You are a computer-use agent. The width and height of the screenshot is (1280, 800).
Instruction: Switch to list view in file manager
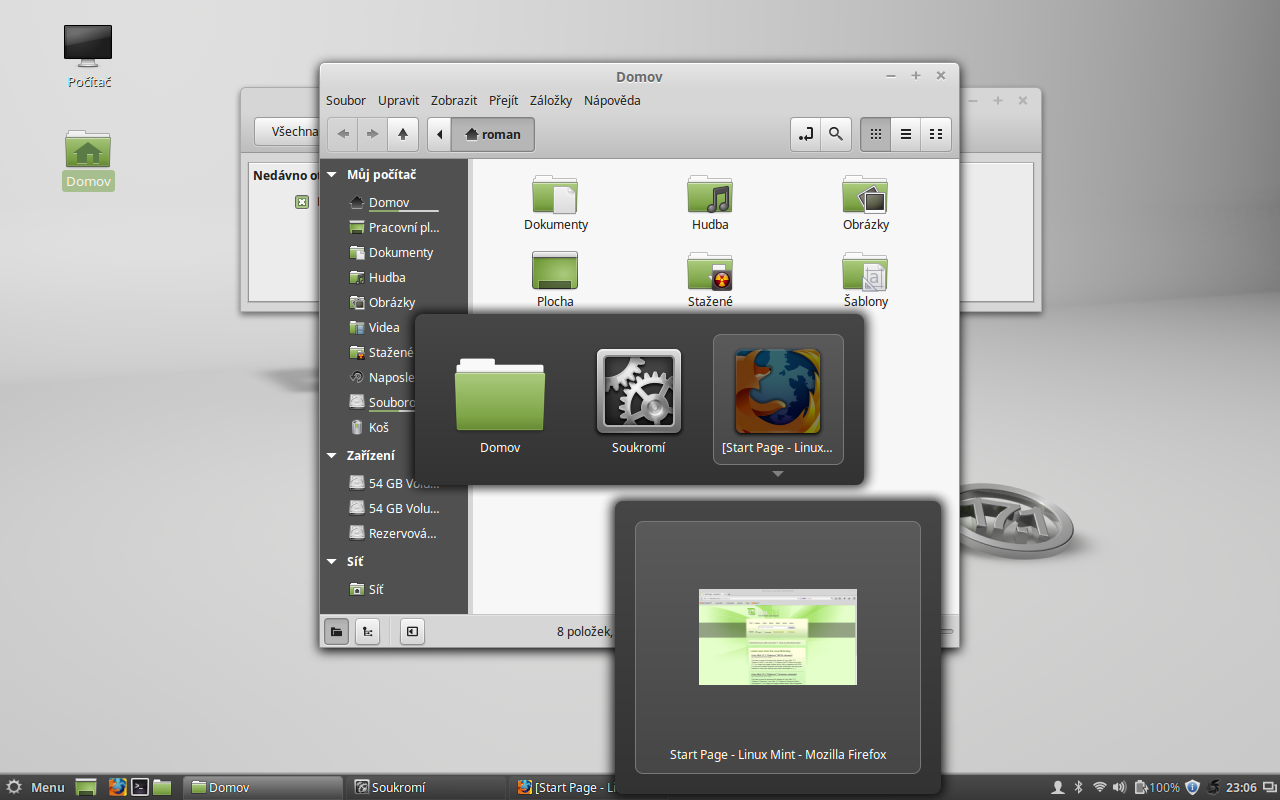905,134
